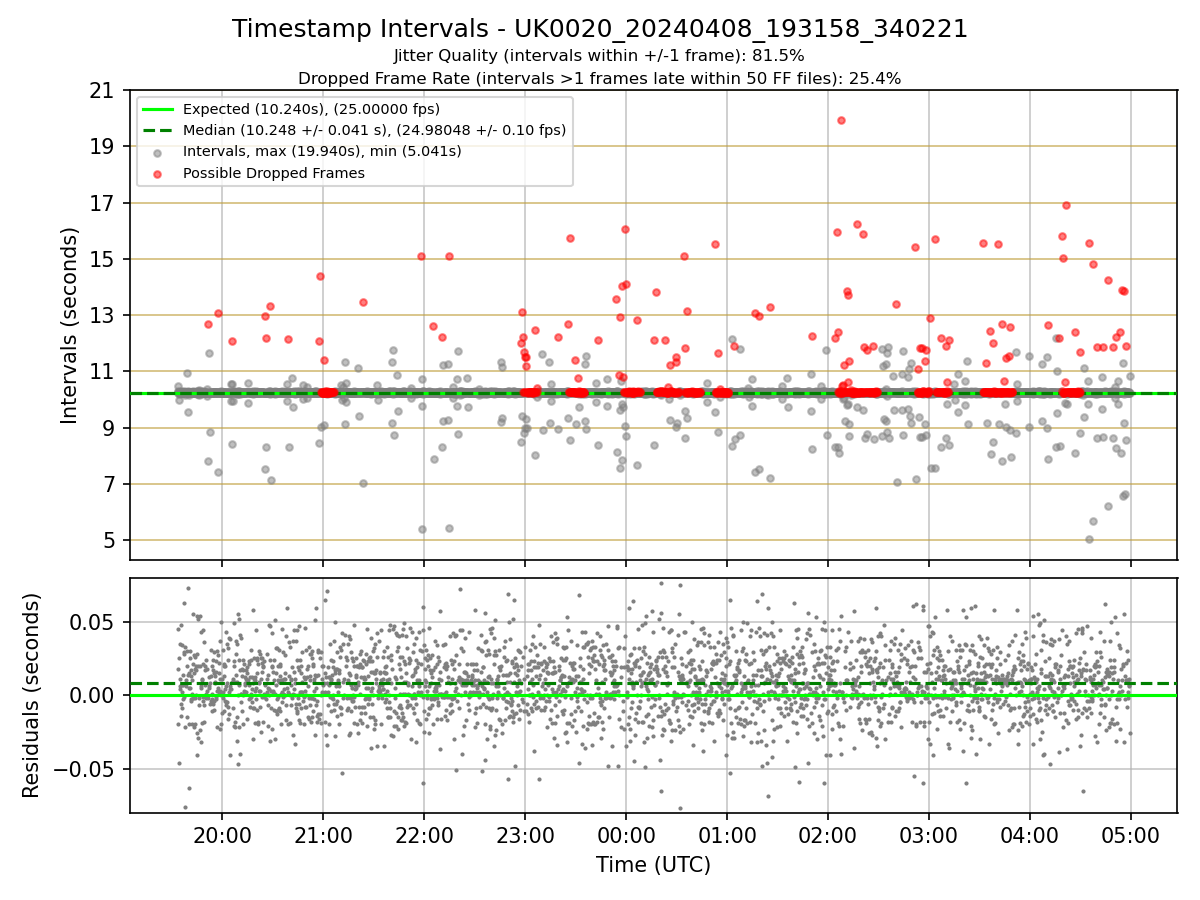
Task: Click the highest red outlier point near 20 seconds
Action: pyautogui.click(x=841, y=120)
